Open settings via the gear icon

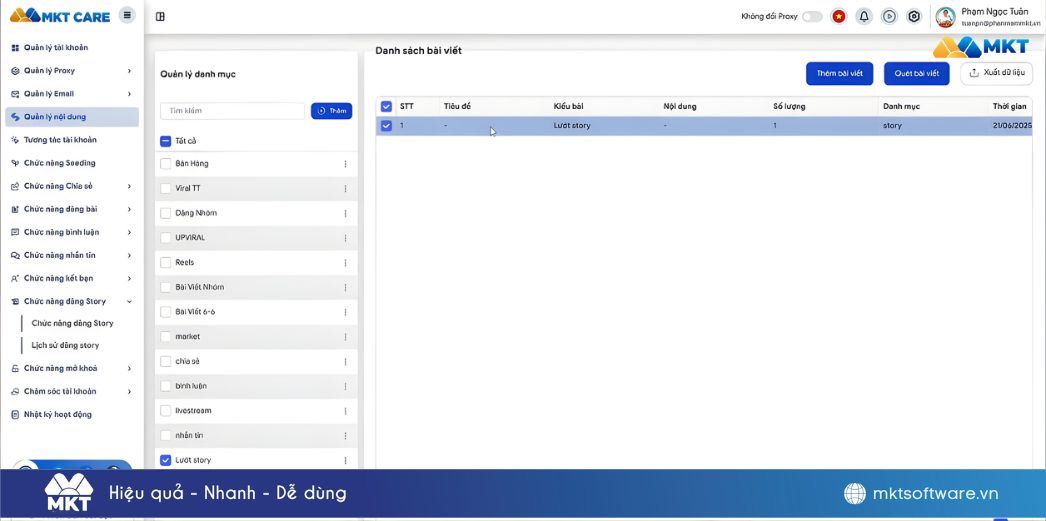point(914,16)
